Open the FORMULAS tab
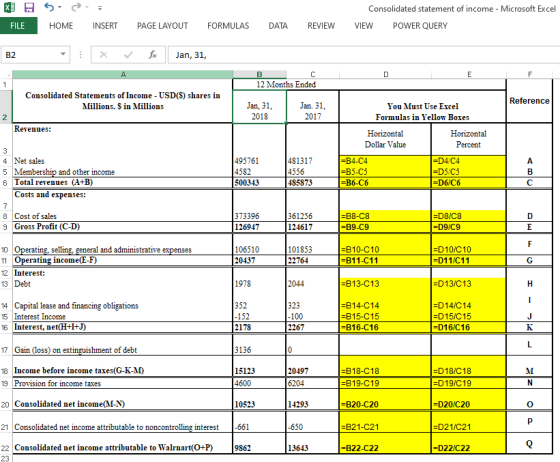This screenshot has width=560, height=462. (x=228, y=26)
